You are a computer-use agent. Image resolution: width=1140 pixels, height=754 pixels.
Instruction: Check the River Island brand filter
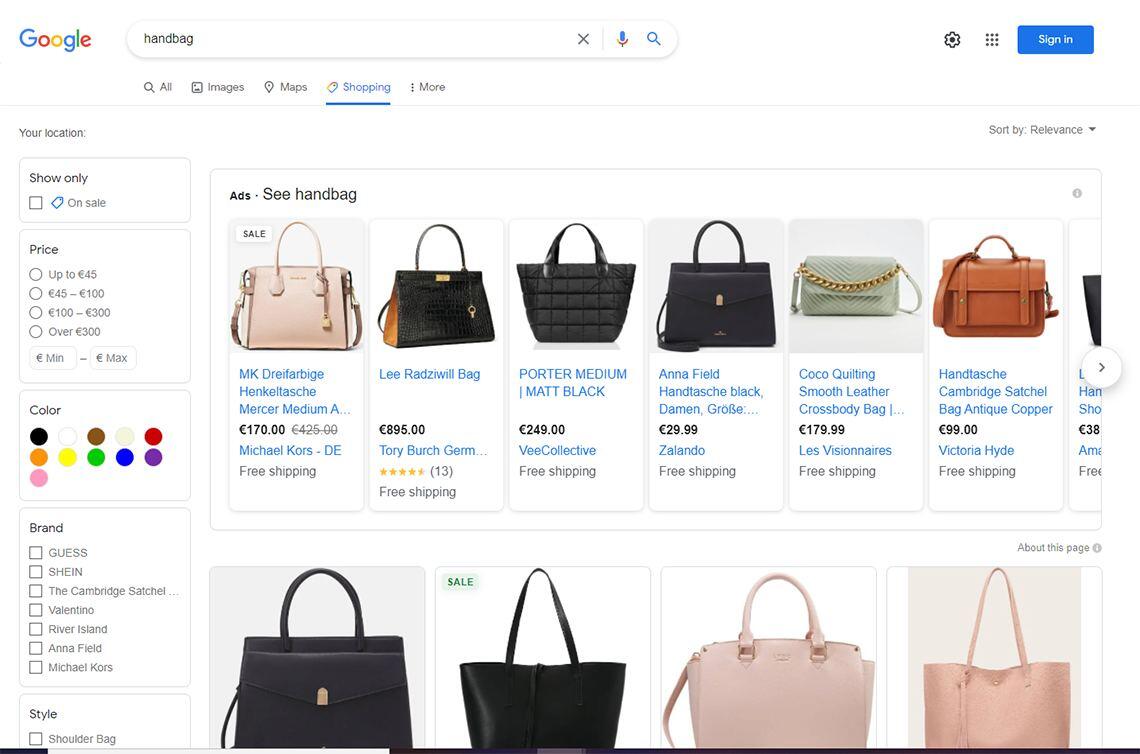pos(36,629)
